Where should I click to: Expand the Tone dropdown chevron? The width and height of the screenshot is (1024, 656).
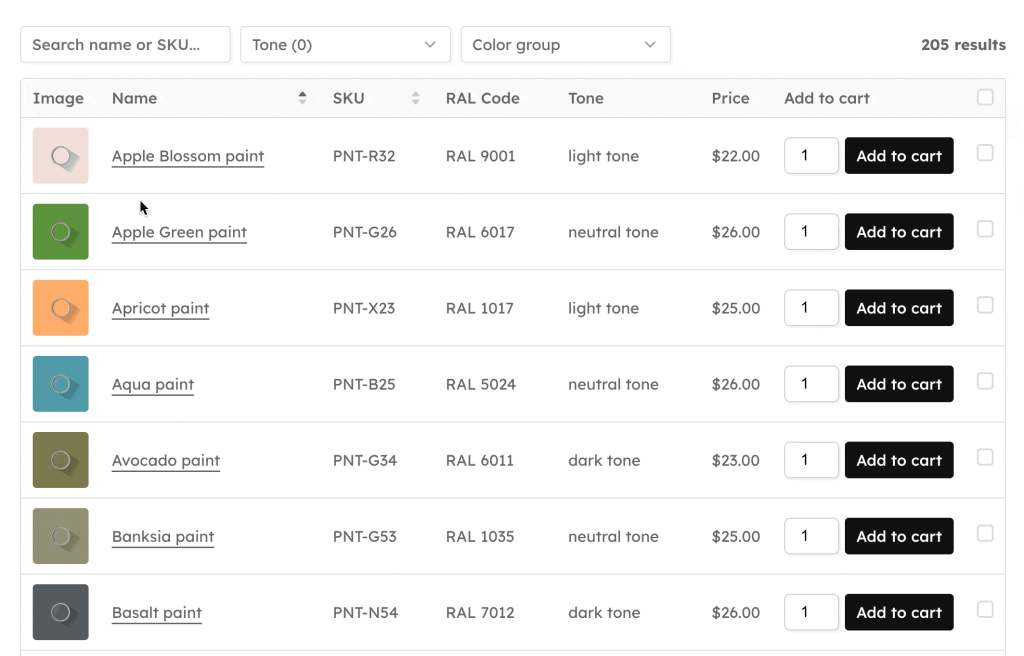click(x=430, y=44)
